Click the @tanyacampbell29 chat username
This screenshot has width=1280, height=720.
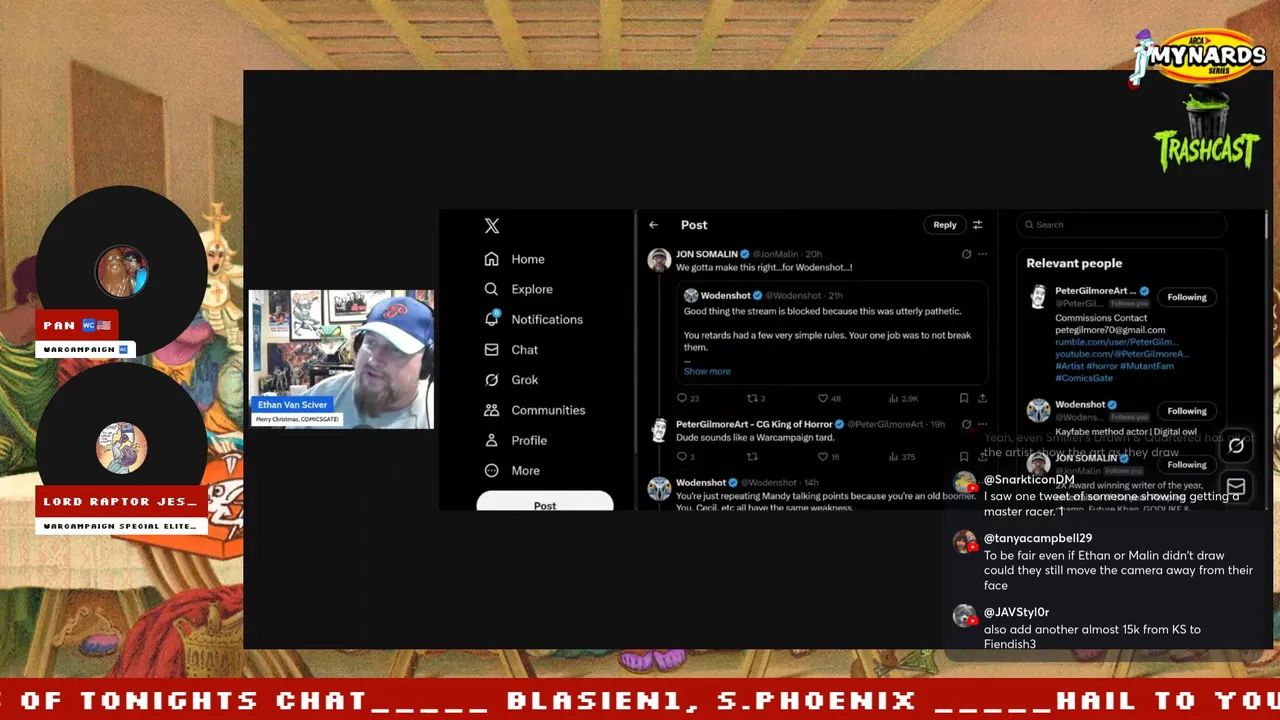coord(1038,538)
